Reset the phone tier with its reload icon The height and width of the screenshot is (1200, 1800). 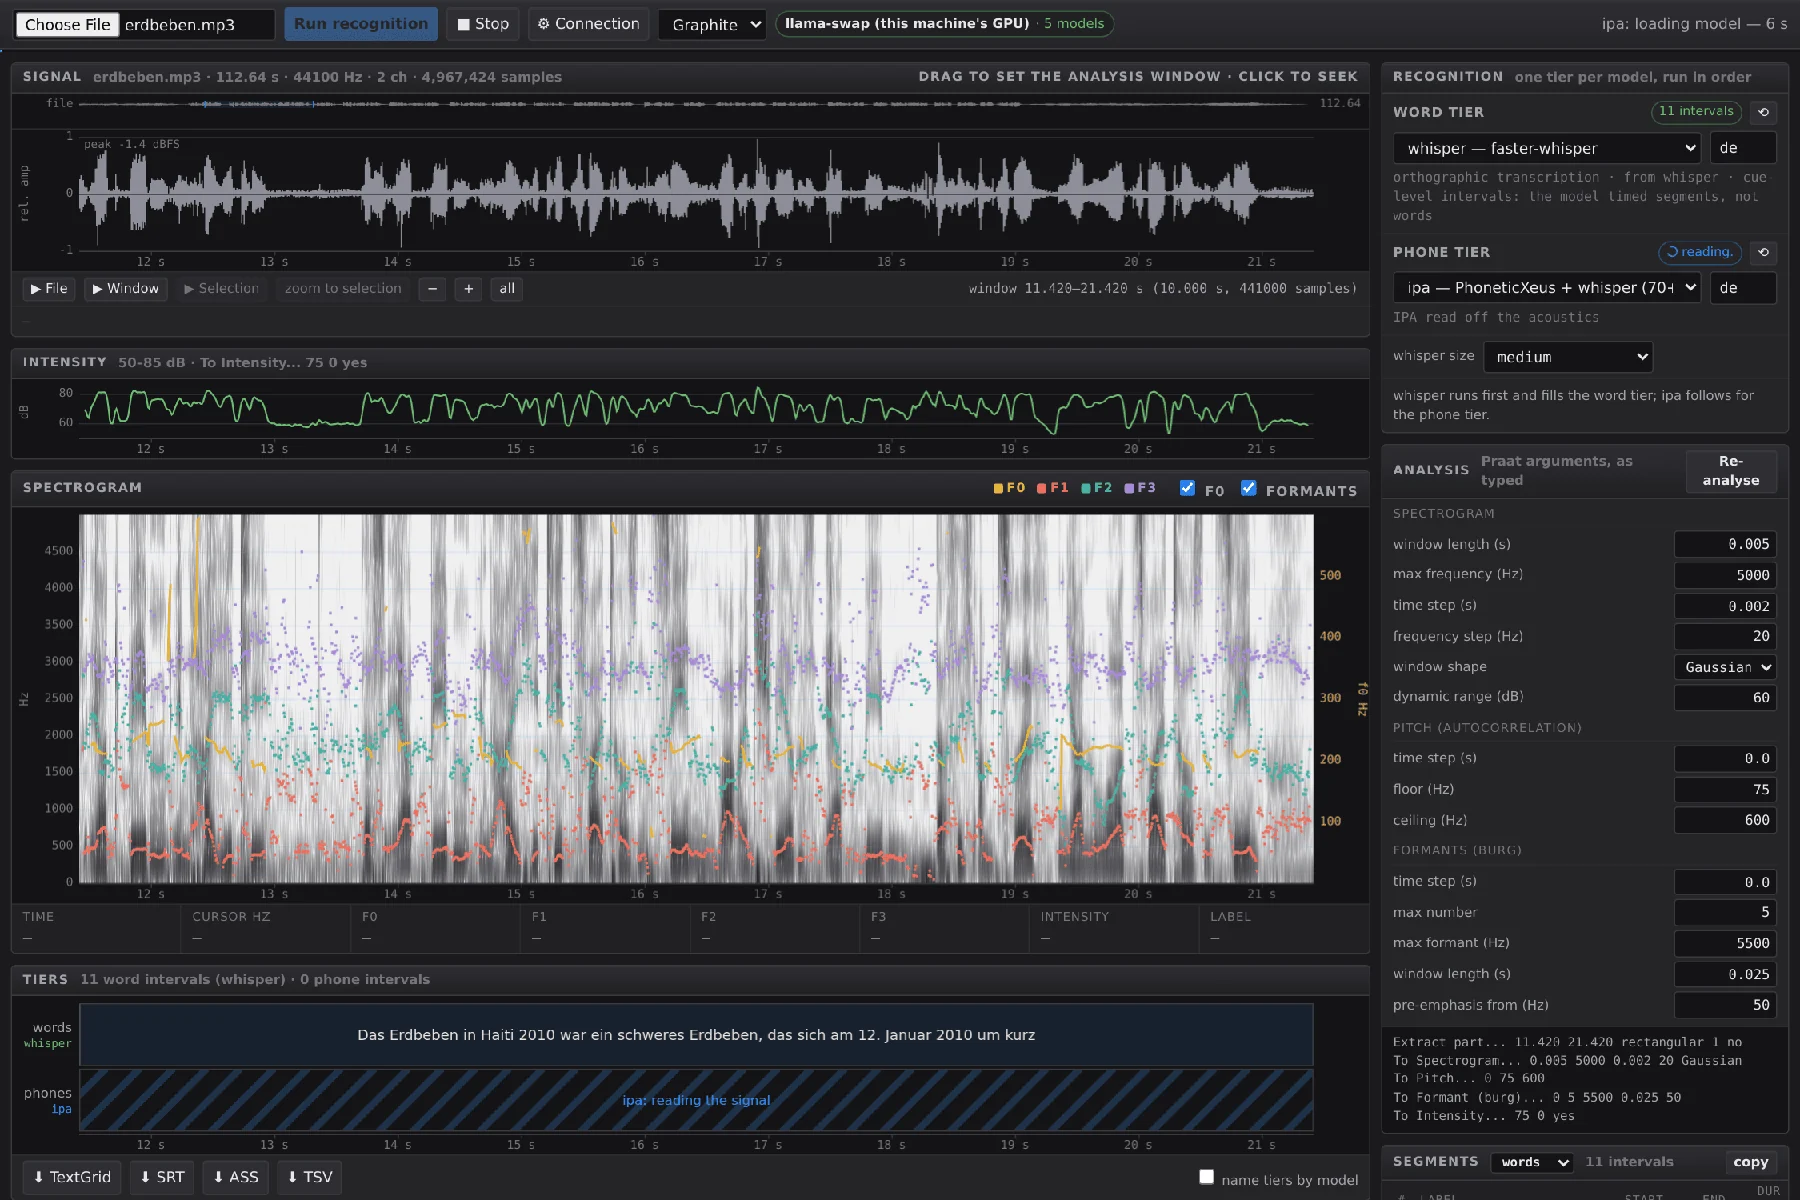click(1763, 252)
